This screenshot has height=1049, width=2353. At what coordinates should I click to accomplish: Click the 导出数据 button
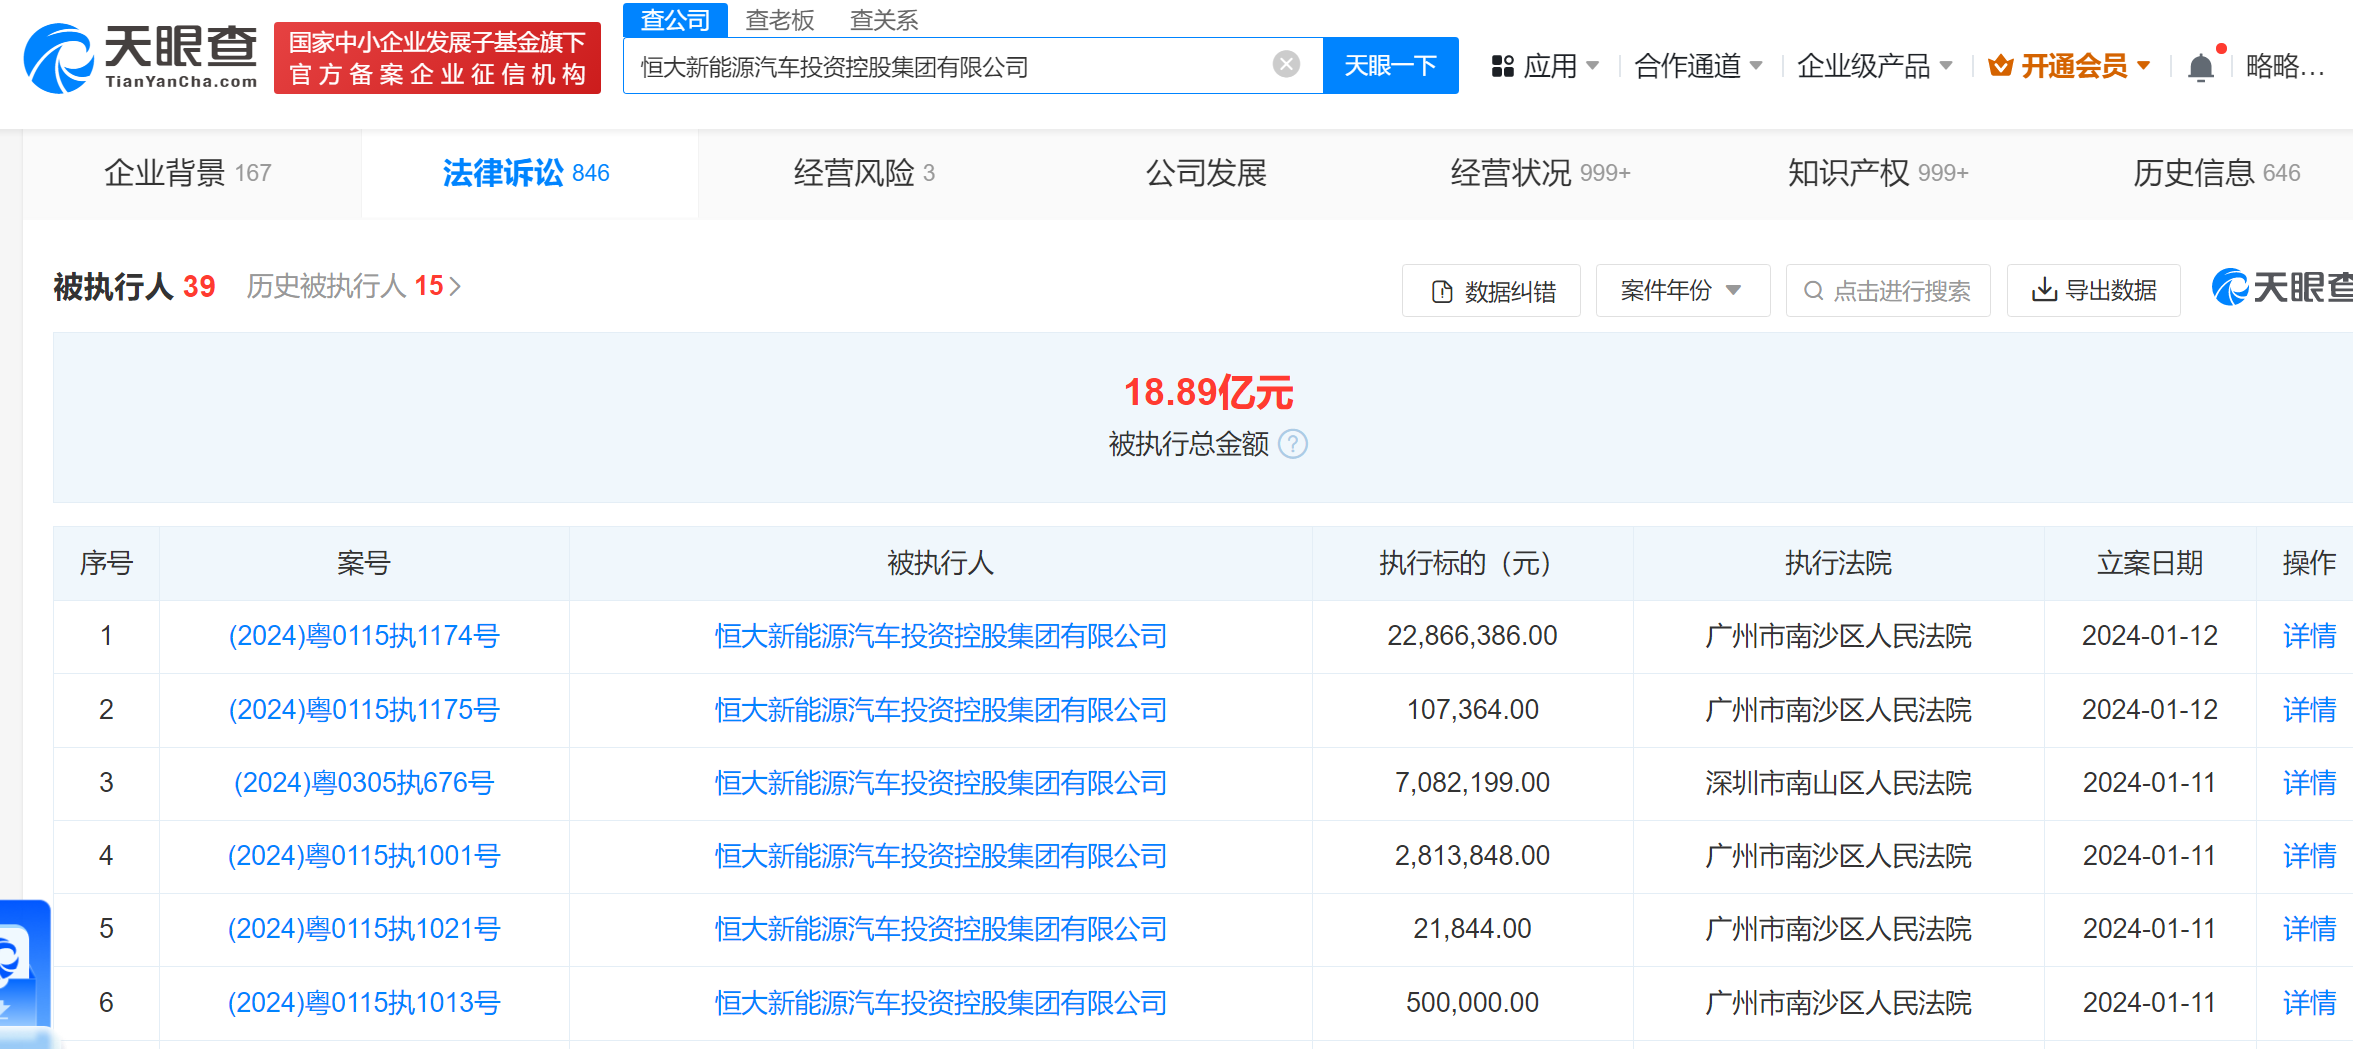click(x=2093, y=290)
